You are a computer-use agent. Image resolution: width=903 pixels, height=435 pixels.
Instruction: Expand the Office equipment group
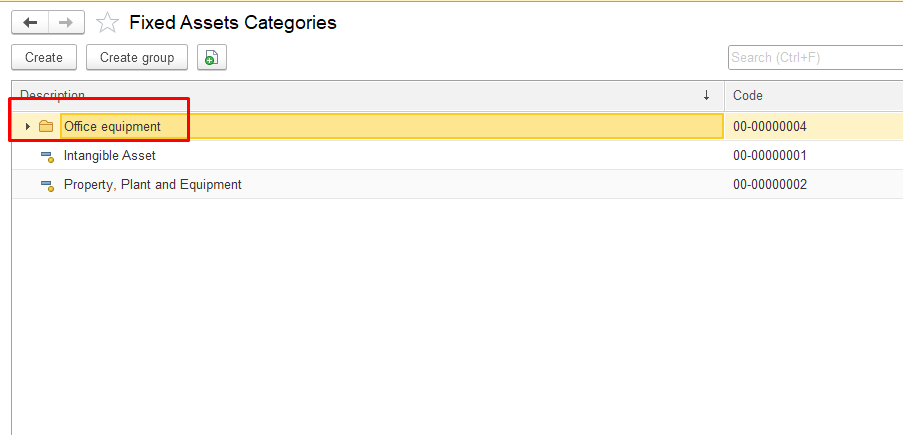27,127
